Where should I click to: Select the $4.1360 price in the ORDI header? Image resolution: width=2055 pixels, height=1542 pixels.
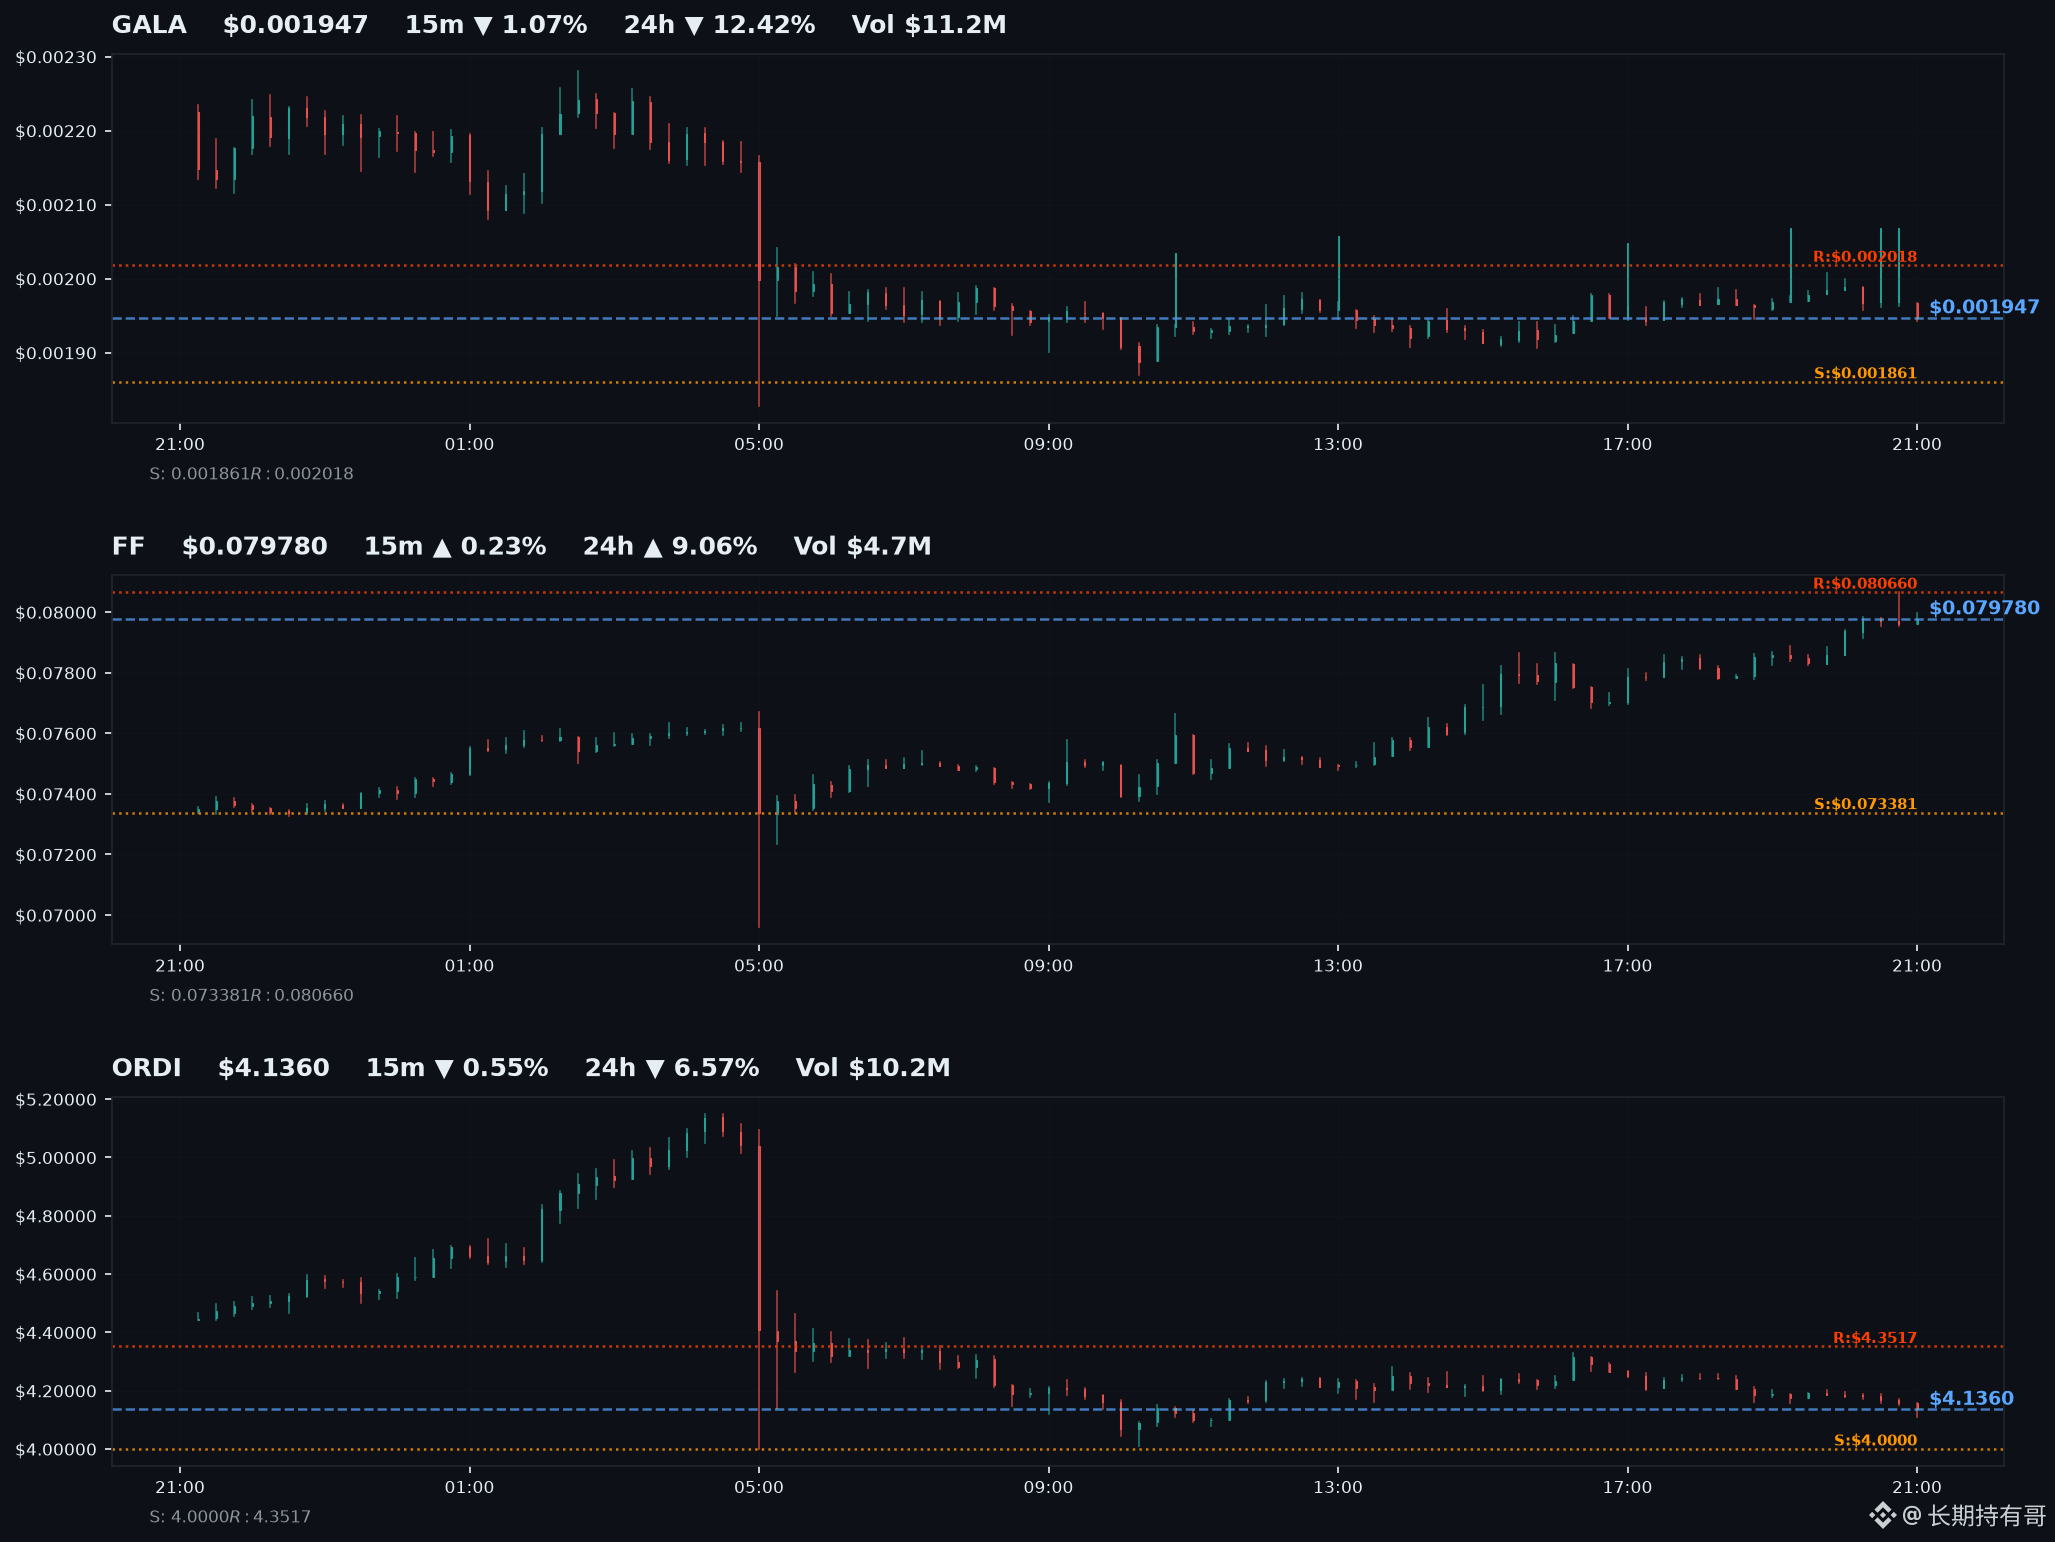[274, 1068]
